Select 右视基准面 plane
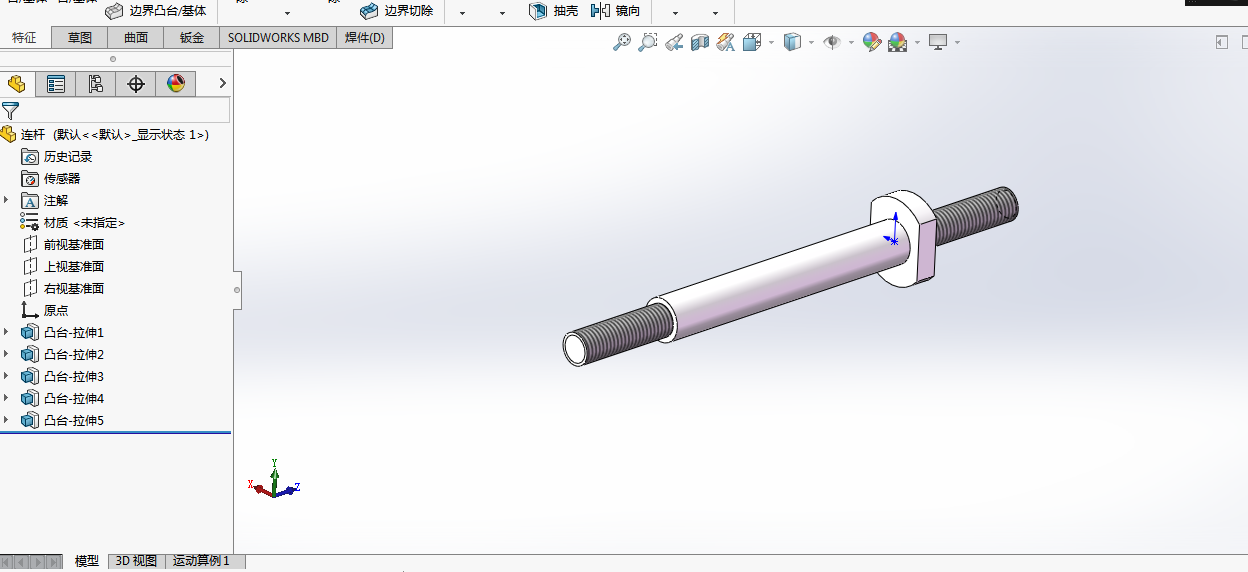This screenshot has width=1248, height=572. click(63, 288)
